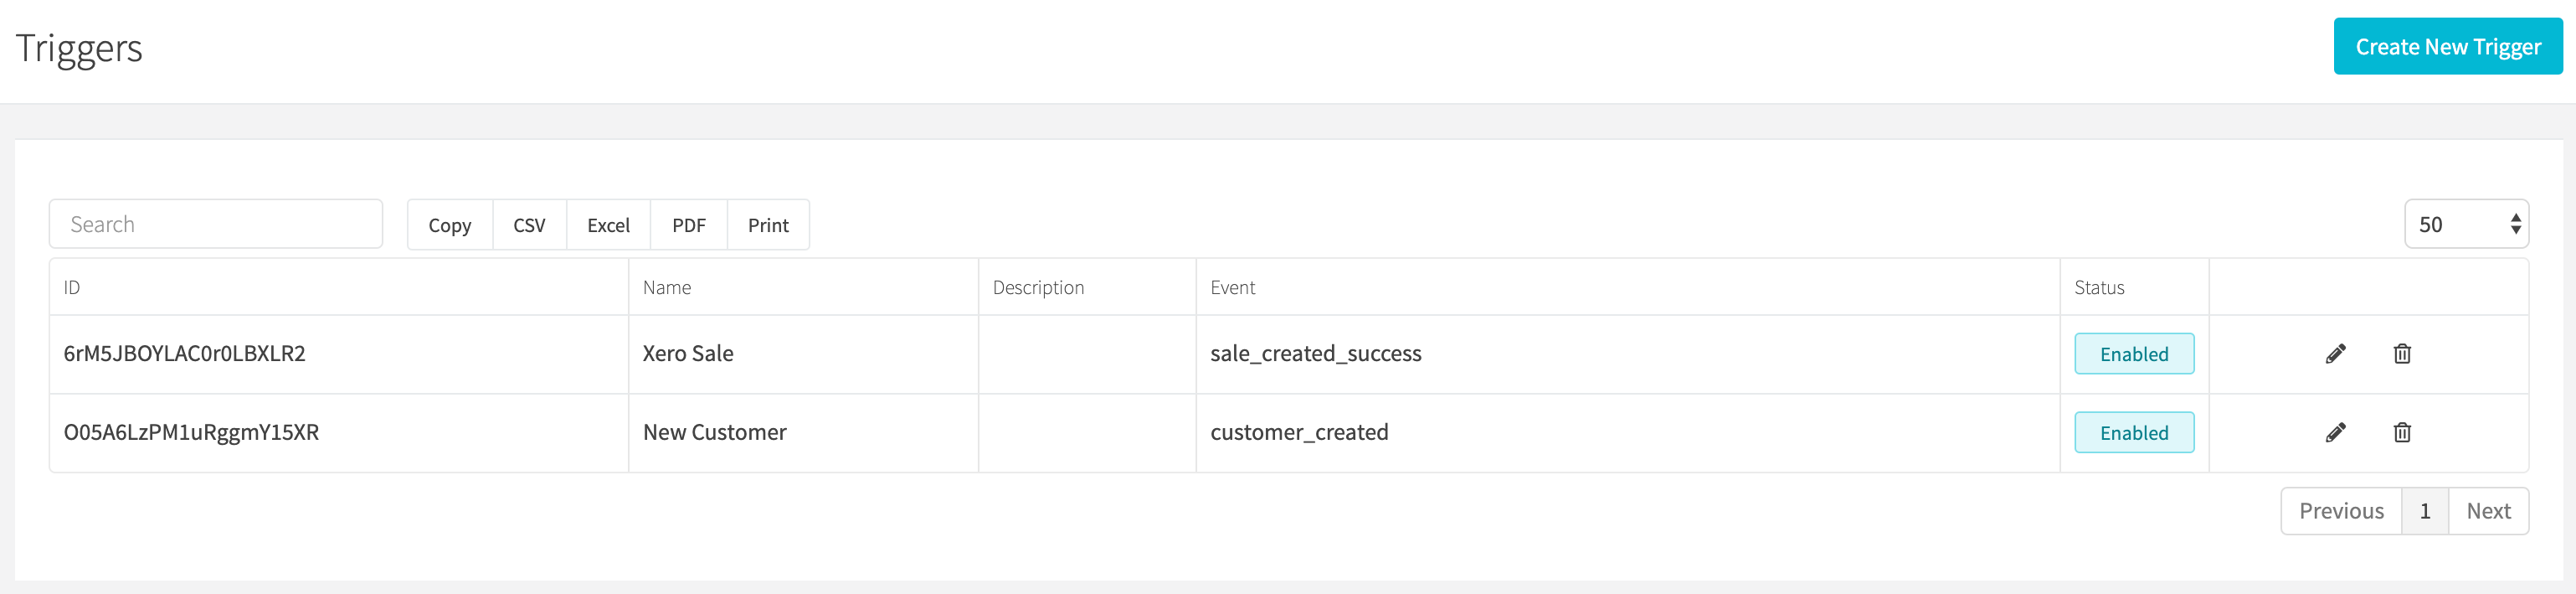Toggle the Enabled status of Xero Sale
The image size is (2576, 594).
point(2134,354)
